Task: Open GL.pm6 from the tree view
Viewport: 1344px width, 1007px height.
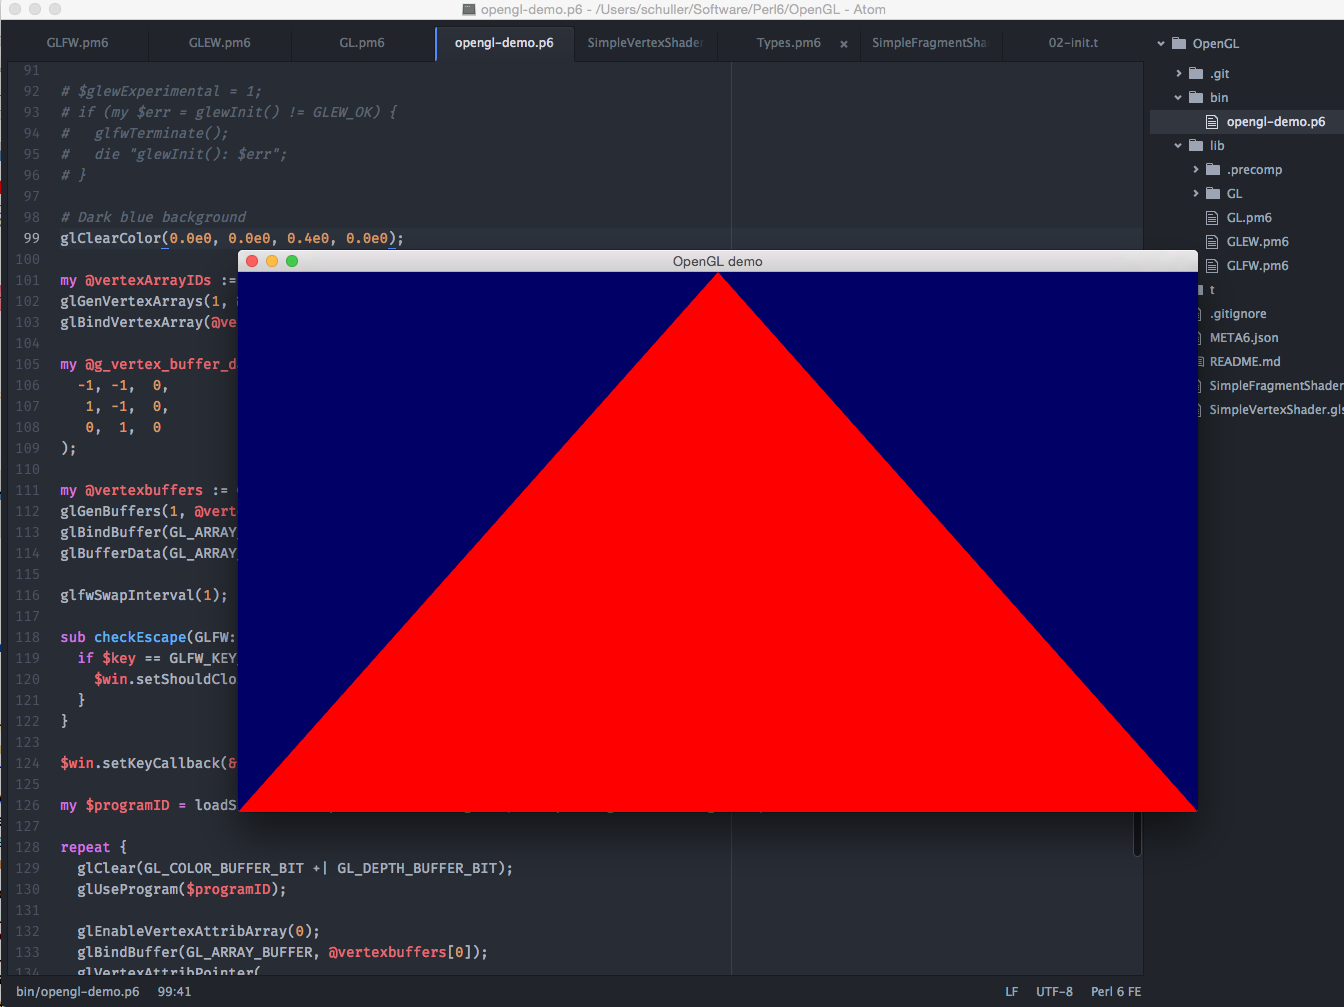Action: click(1249, 218)
